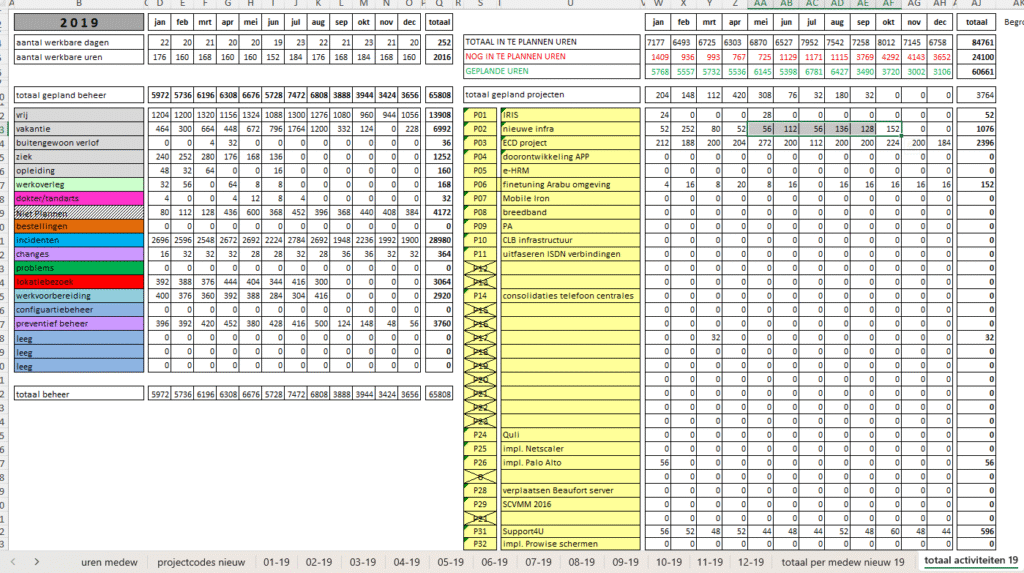Screen dimensions: 1024x573
Task: Open the 'projectcodes nieuw' sheet tab
Action: tap(201, 562)
